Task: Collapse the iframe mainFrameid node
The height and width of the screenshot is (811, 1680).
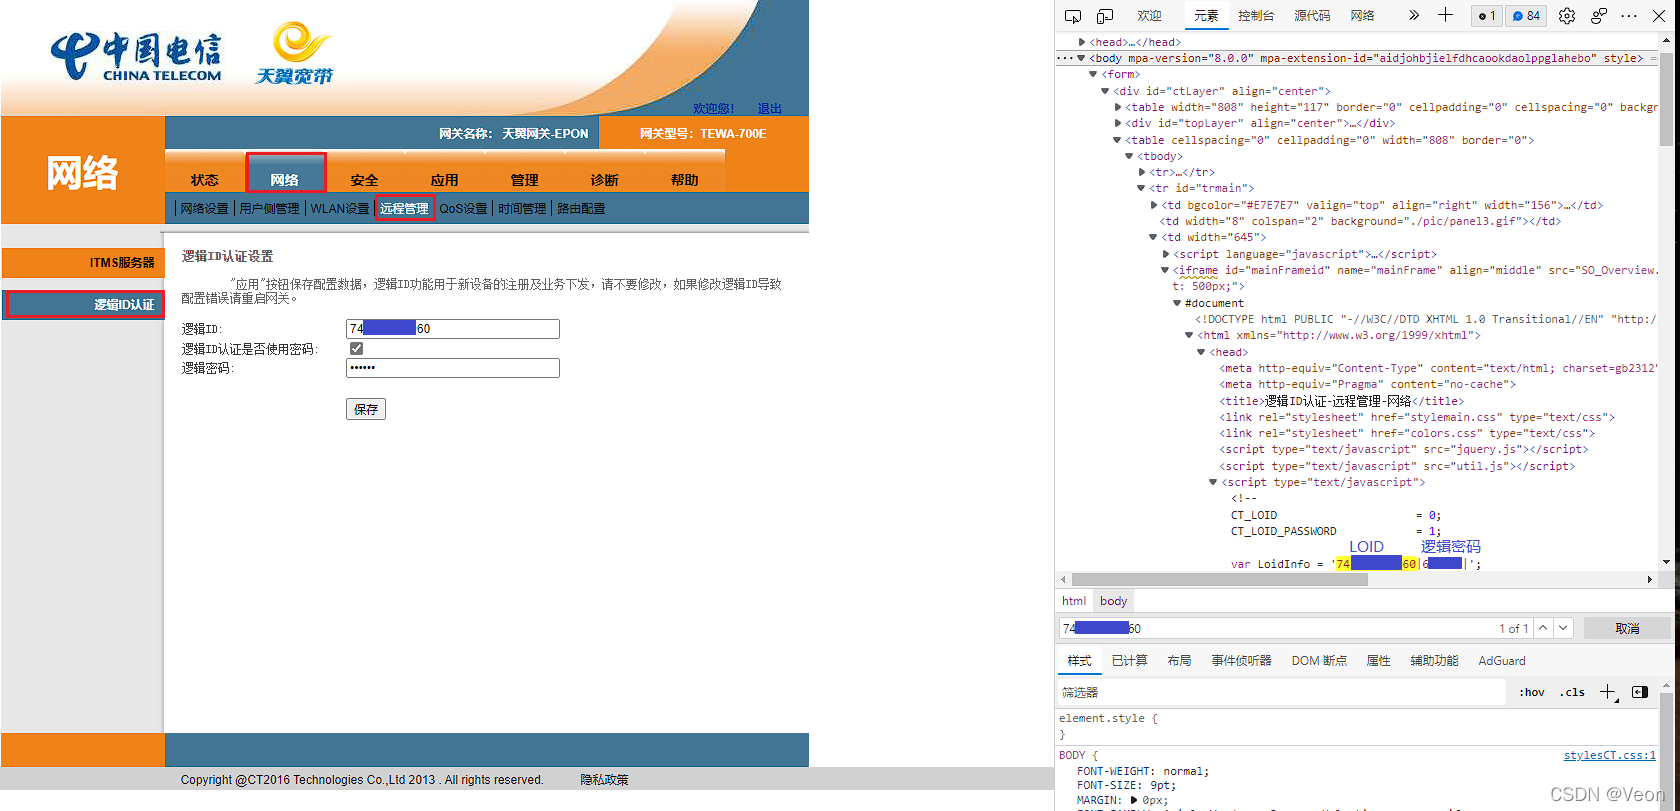Action: pyautogui.click(x=1165, y=270)
